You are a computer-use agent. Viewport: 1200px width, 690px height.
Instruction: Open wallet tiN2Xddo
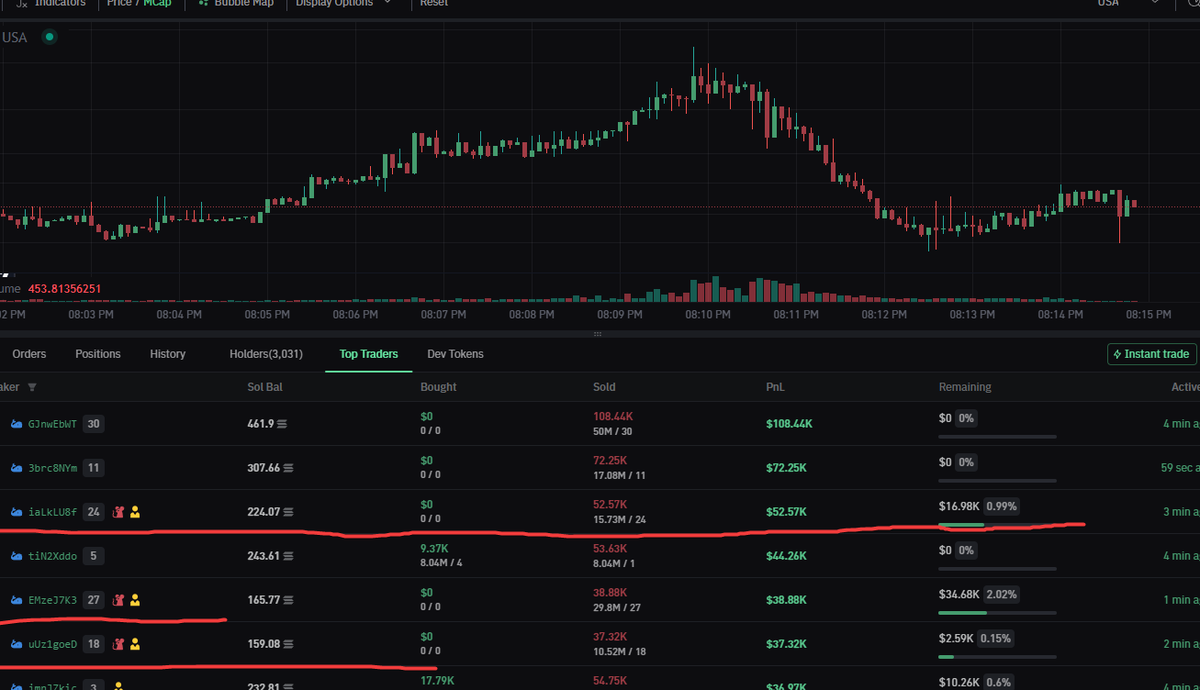(53, 556)
